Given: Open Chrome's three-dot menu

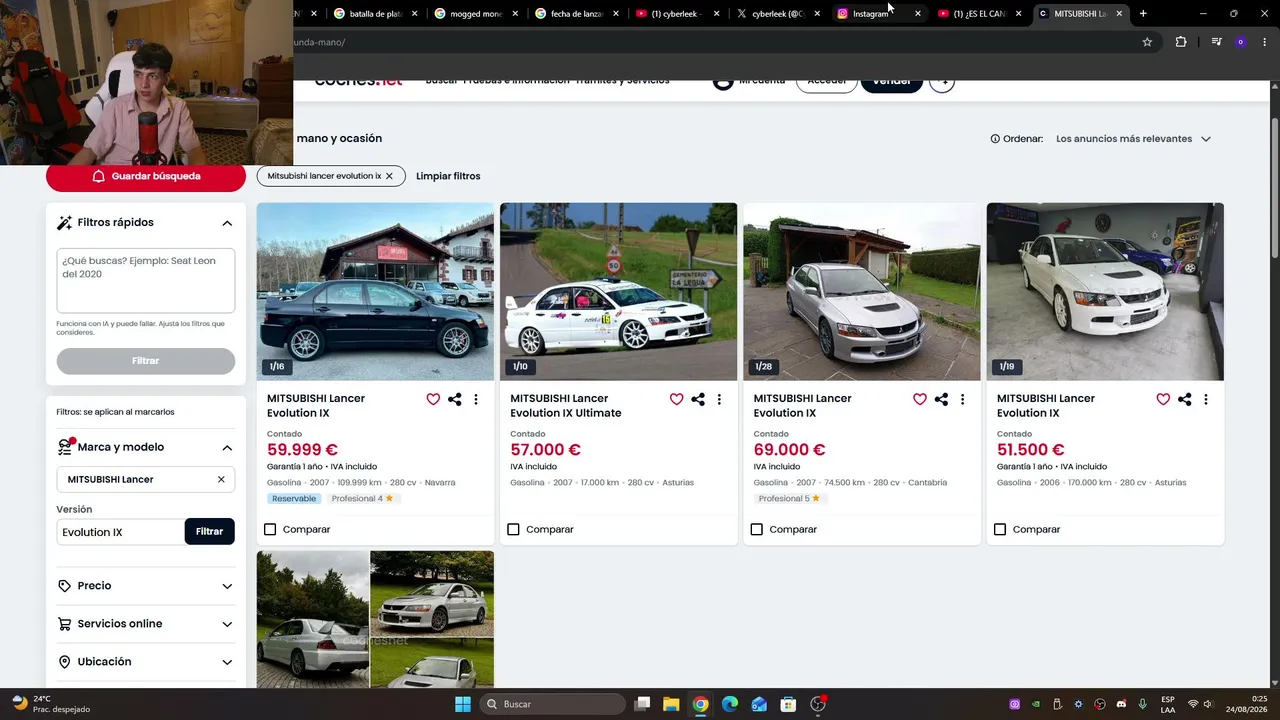Looking at the screenshot, I should coord(1264,42).
